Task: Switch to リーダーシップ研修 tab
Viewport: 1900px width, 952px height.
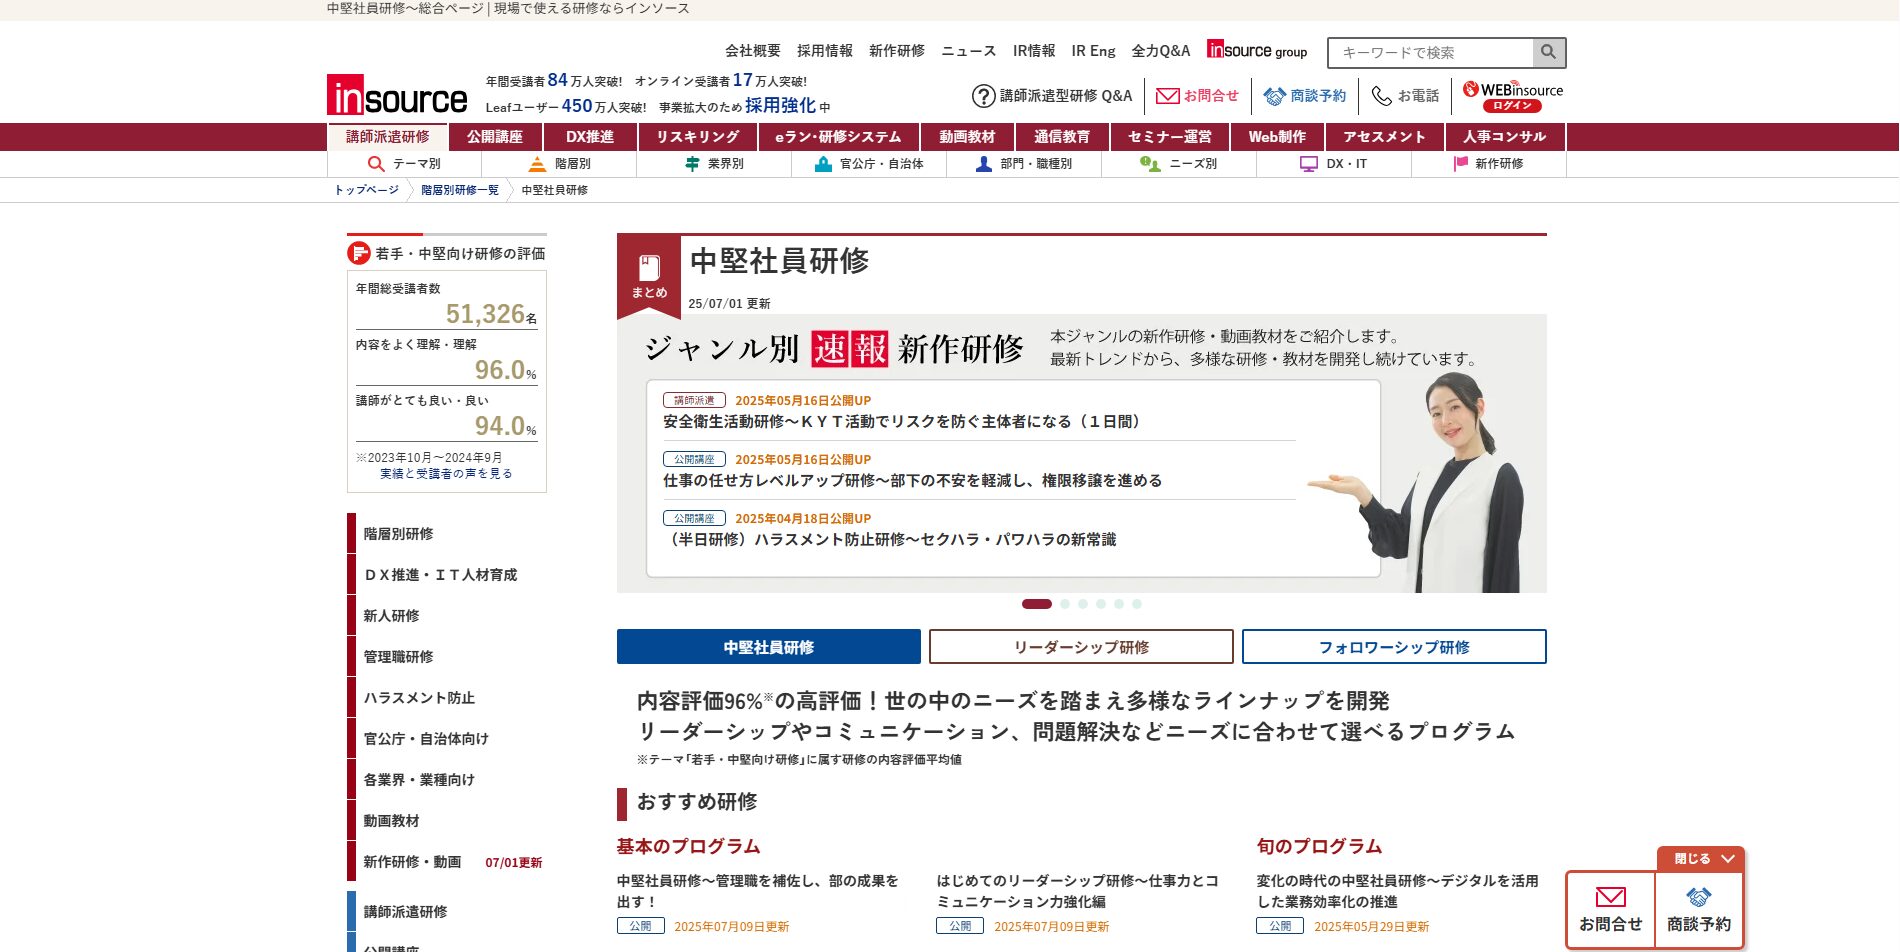Action: [1080, 647]
